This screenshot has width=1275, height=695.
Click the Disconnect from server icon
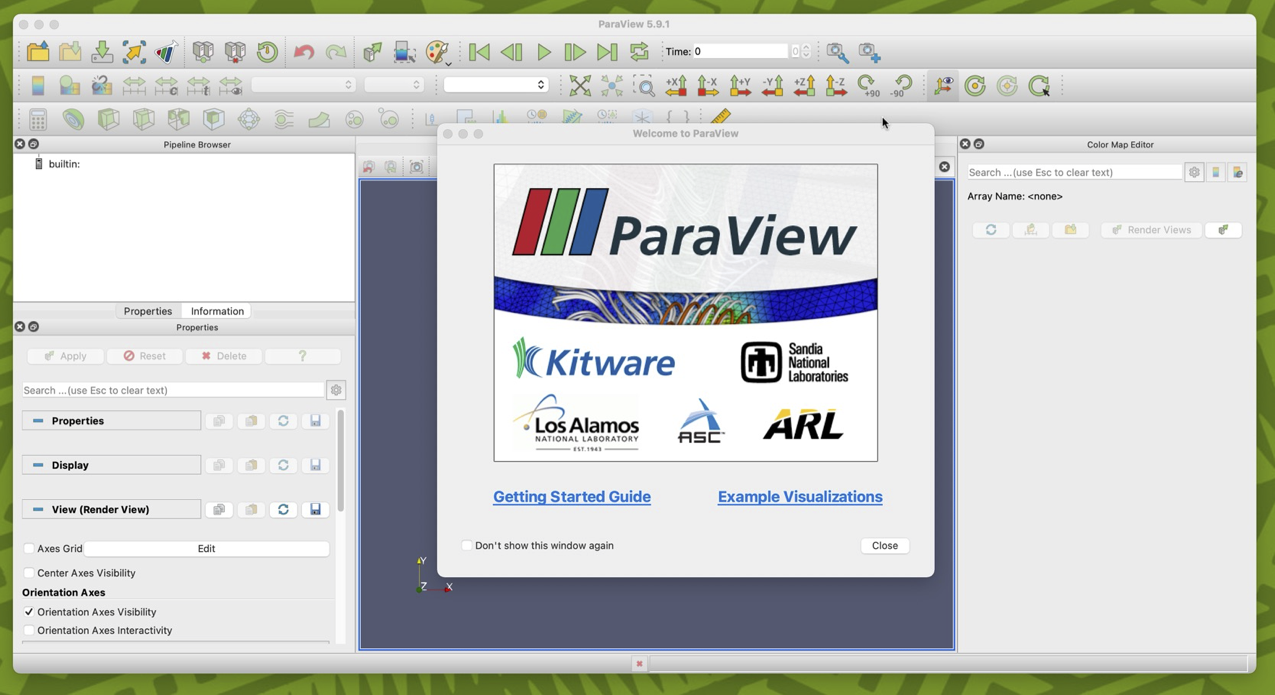tap(235, 51)
